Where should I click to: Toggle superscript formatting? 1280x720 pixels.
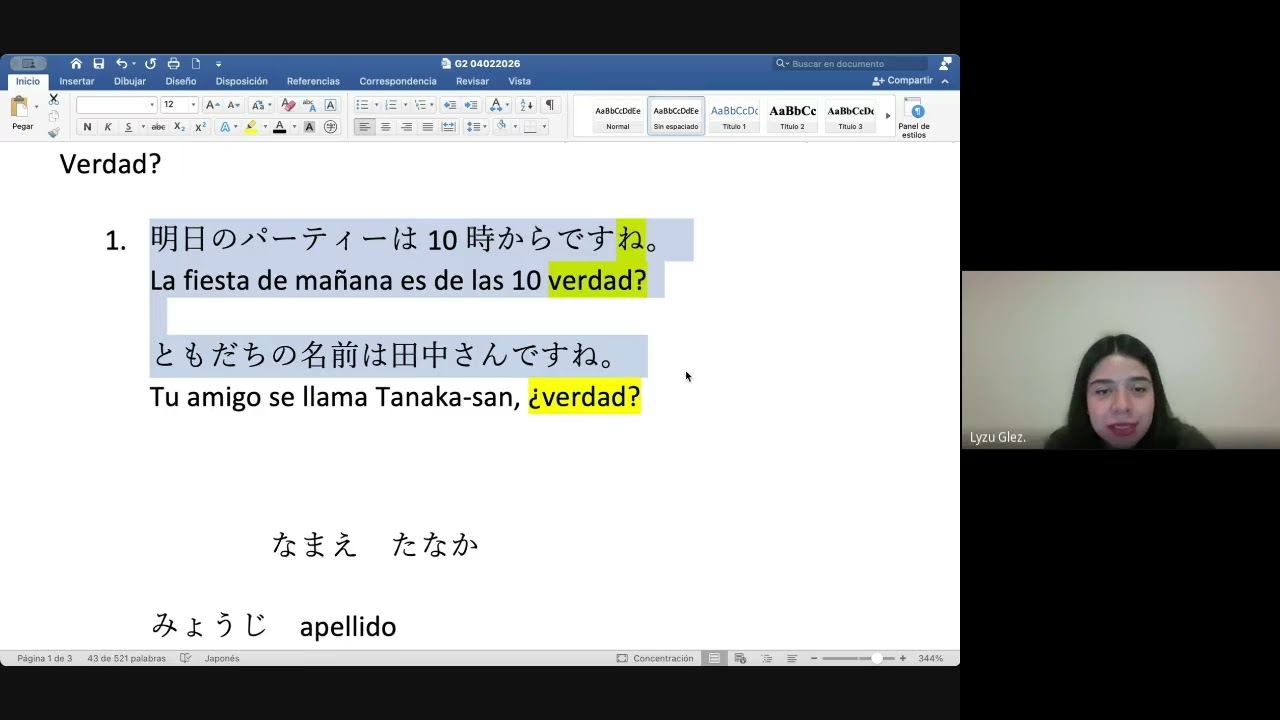click(x=200, y=127)
